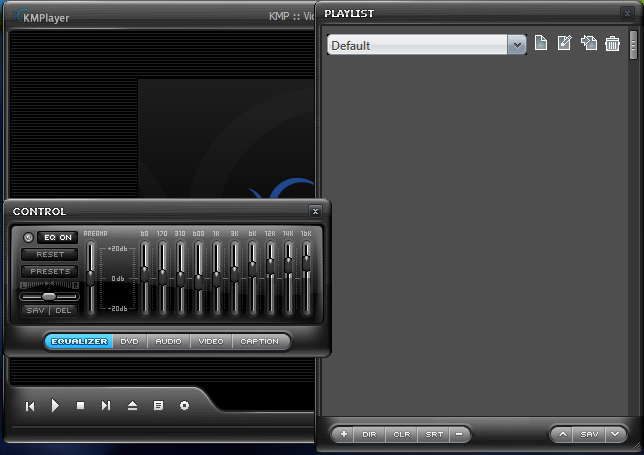The image size is (644, 455).
Task: Open the control box gear icon
Action: tap(184, 406)
